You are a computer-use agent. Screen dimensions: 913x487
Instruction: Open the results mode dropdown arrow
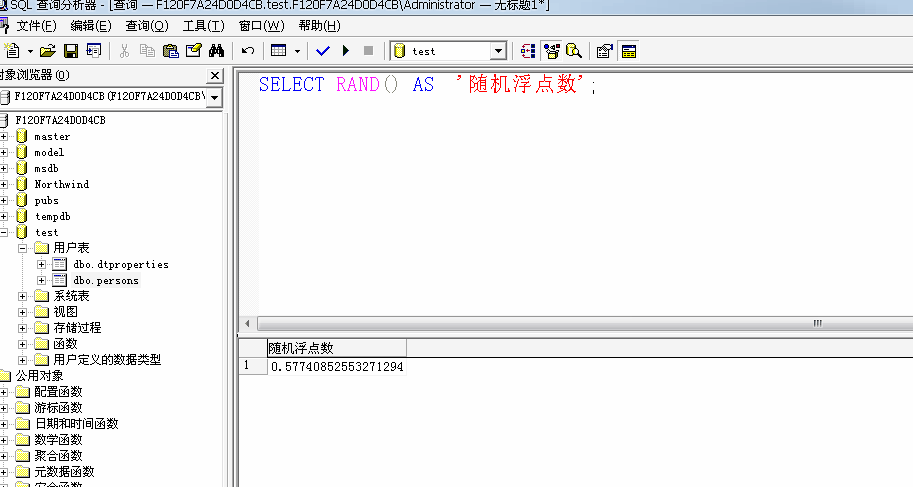click(x=297, y=51)
